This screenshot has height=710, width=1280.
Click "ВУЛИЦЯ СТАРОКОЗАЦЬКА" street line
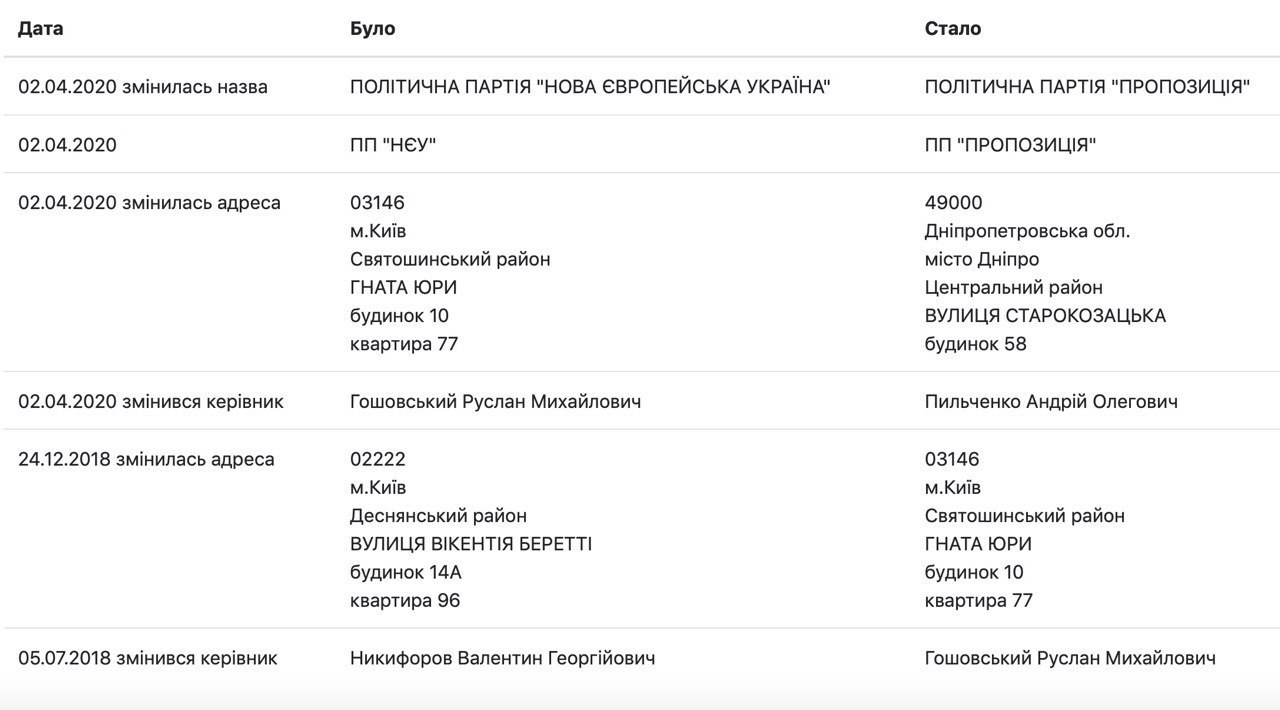1045,316
